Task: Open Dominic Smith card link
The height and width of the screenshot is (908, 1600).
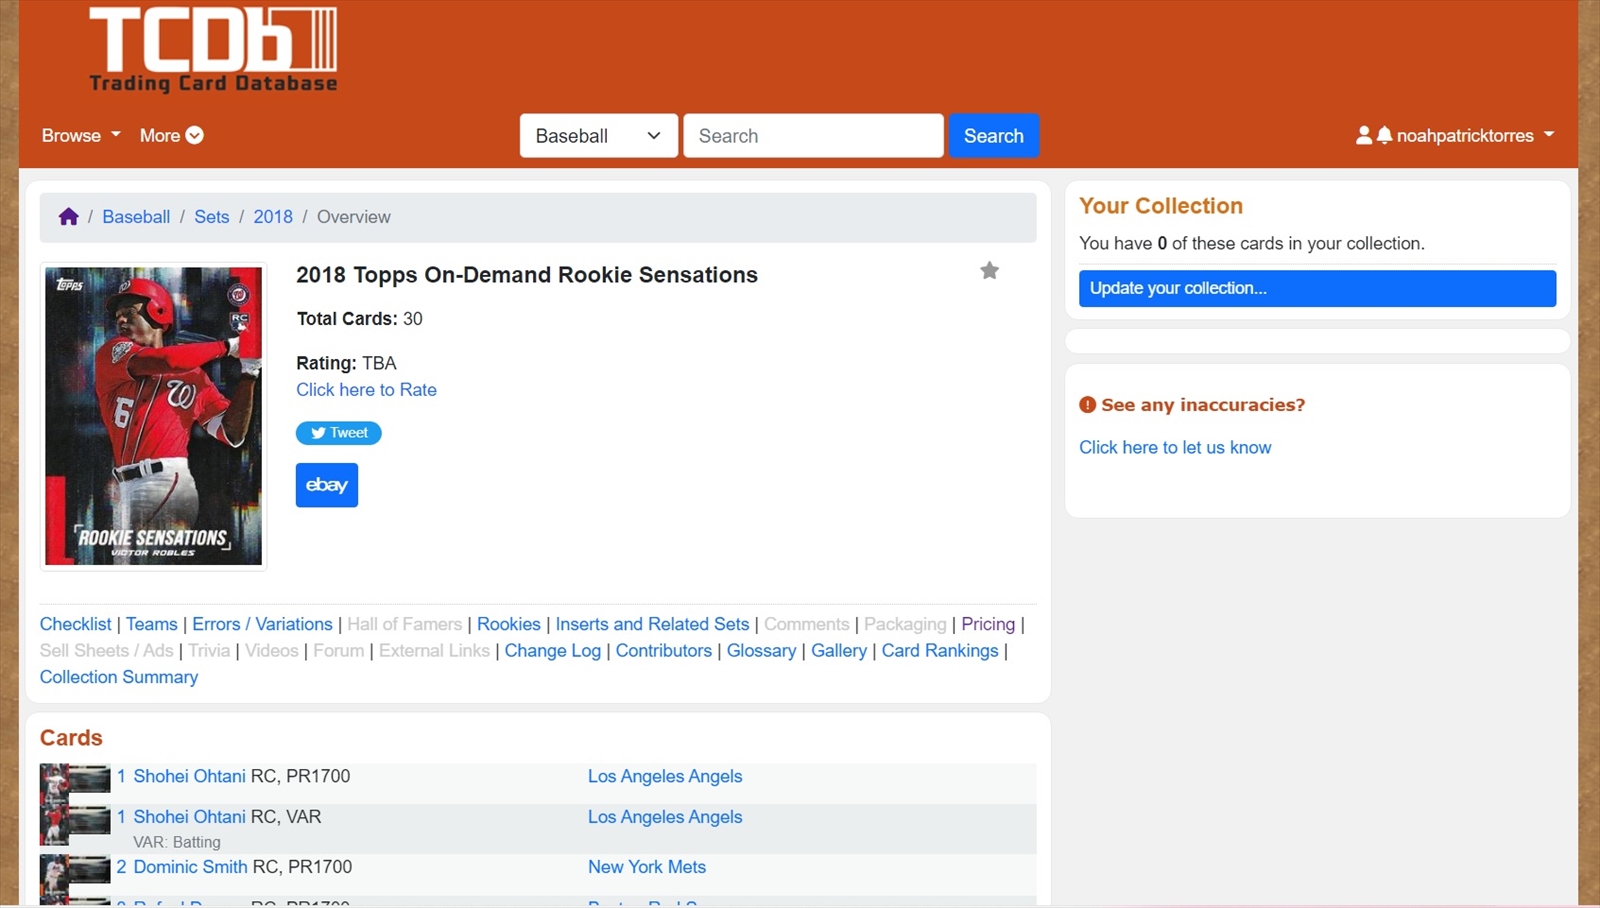Action: [190, 867]
